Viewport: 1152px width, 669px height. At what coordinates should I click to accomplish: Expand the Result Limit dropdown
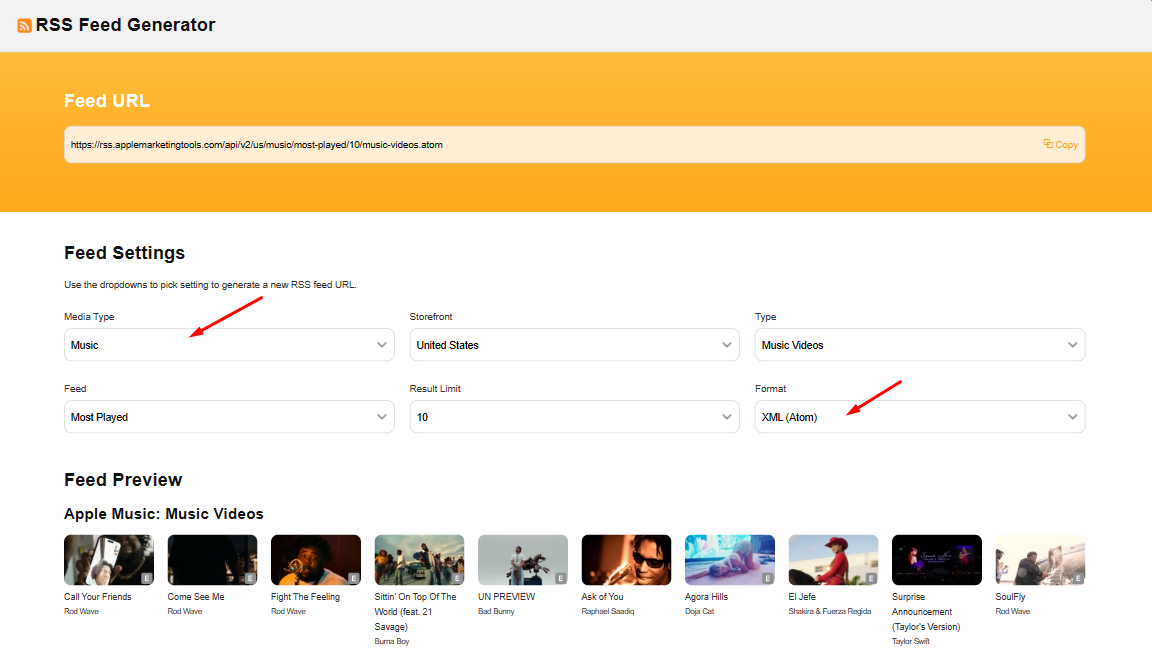tap(573, 416)
